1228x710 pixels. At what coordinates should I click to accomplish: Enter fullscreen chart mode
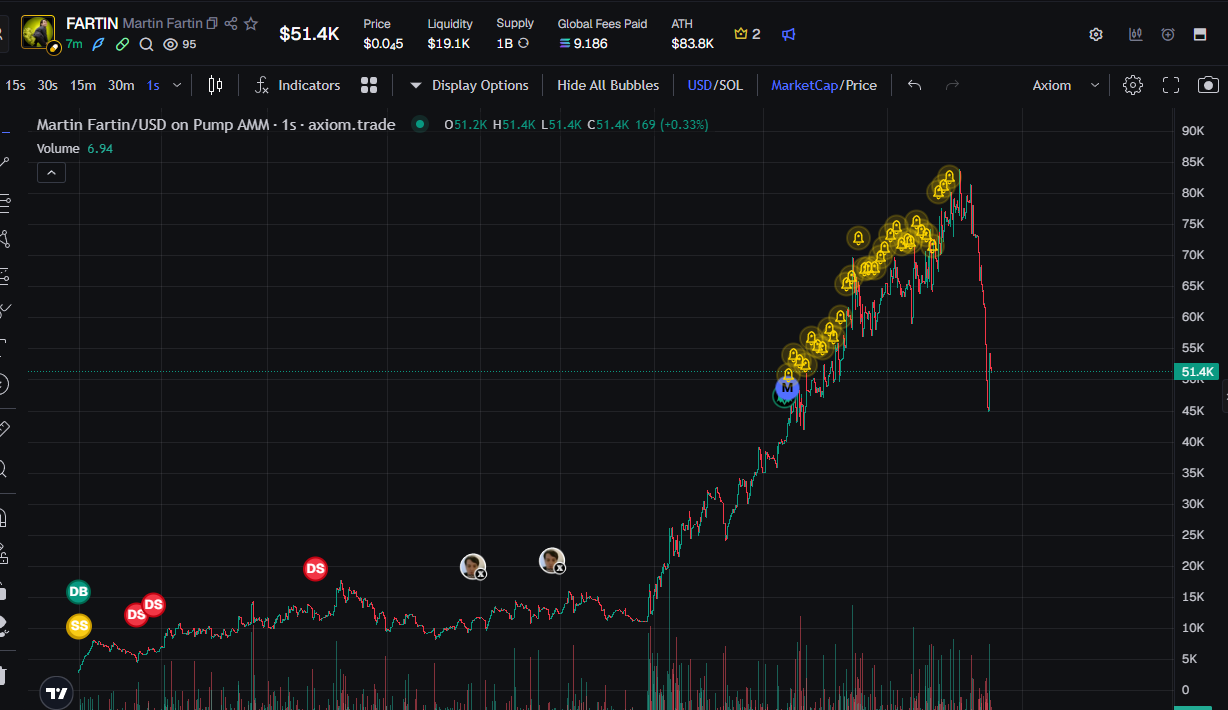[1171, 85]
